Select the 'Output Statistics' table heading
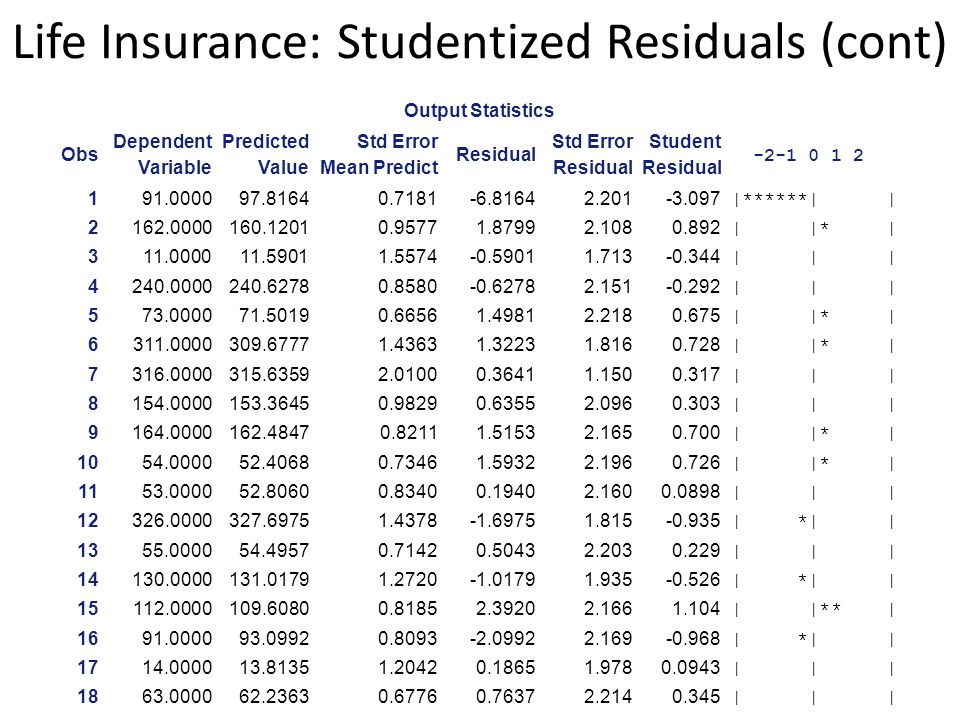The height and width of the screenshot is (720, 960). [x=479, y=110]
